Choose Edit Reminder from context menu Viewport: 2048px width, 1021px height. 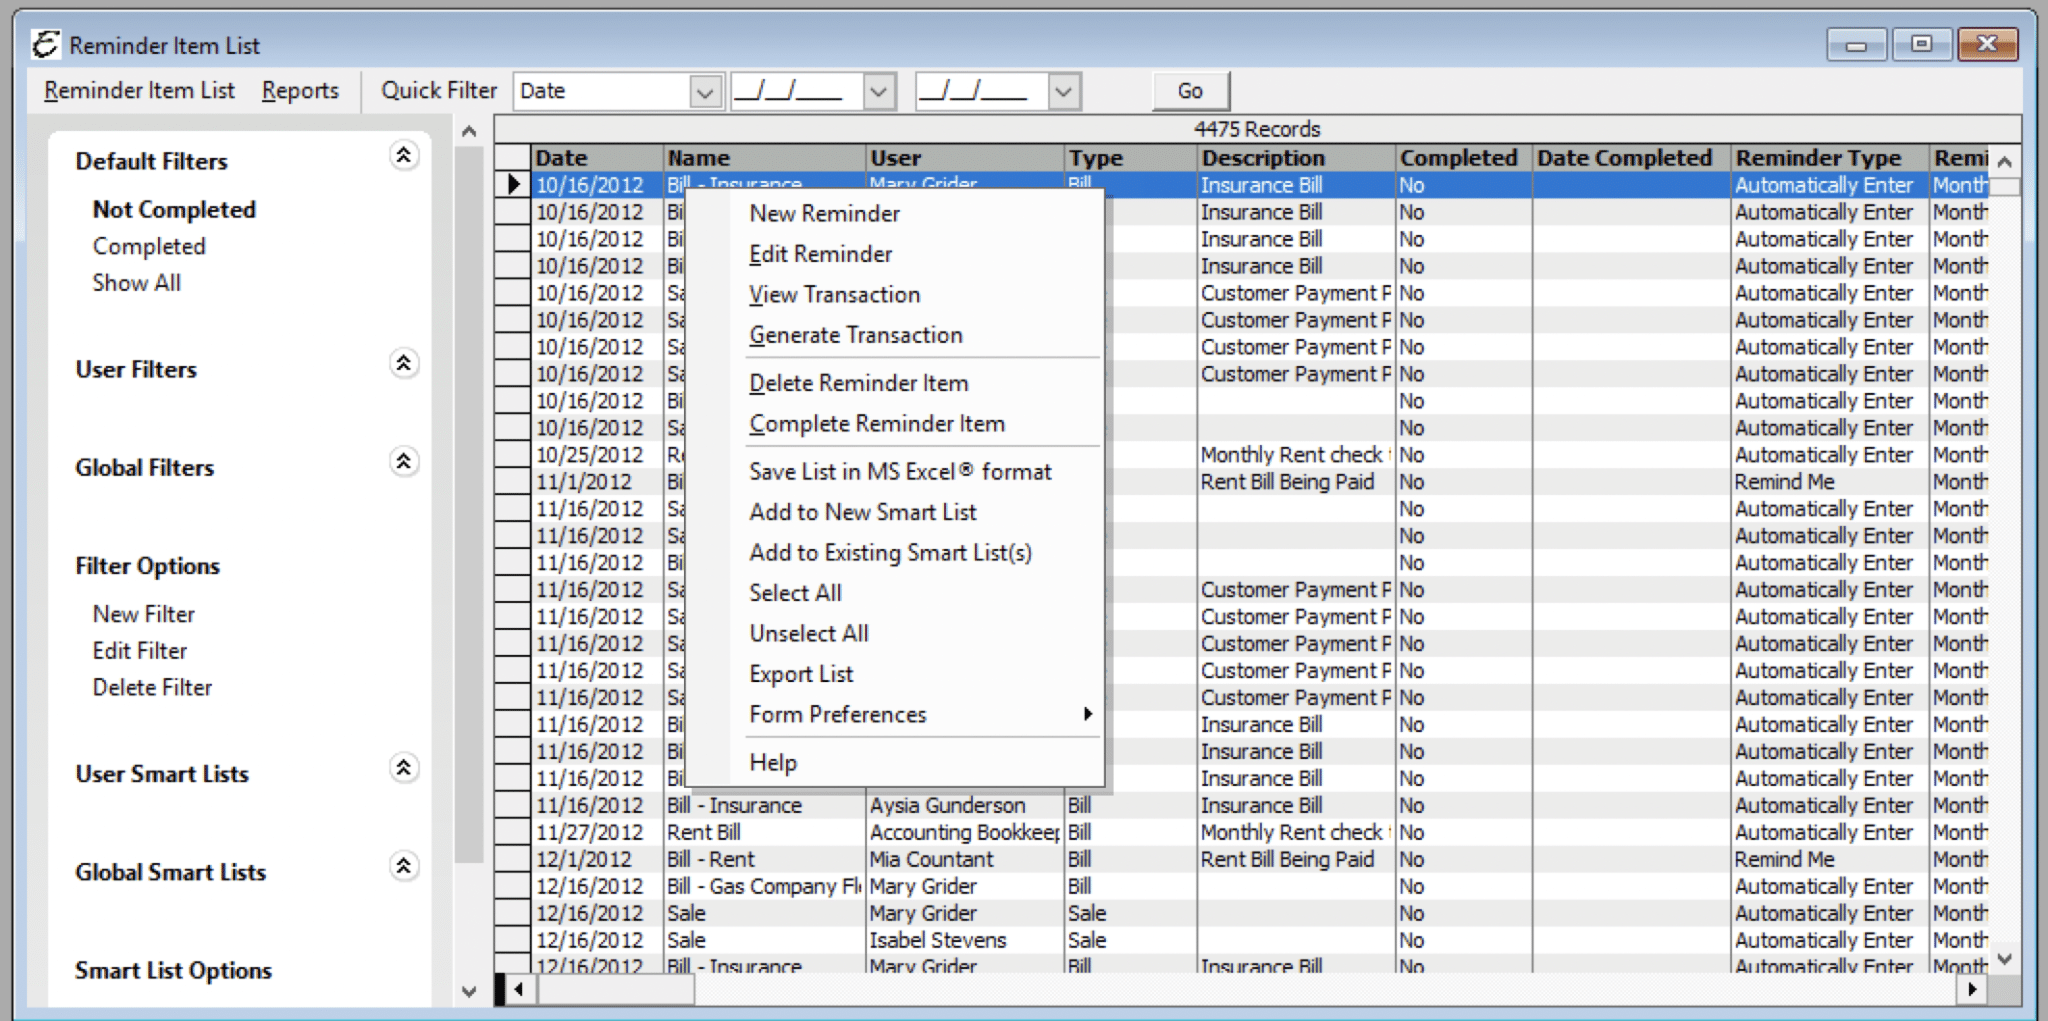(820, 254)
